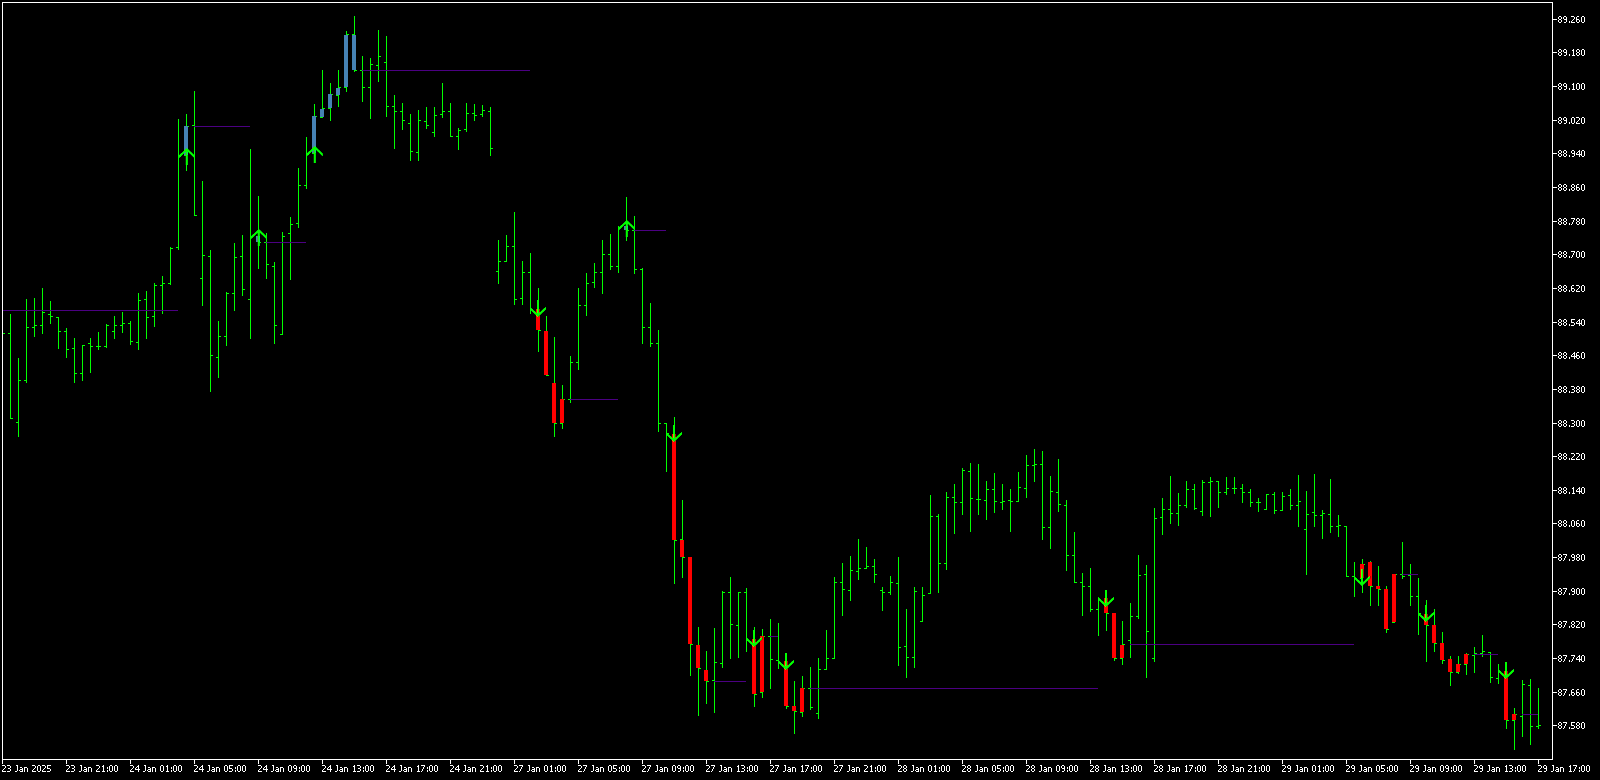
Task: Click the 28 Jan 09:00 axis label
Action: (x=1052, y=769)
